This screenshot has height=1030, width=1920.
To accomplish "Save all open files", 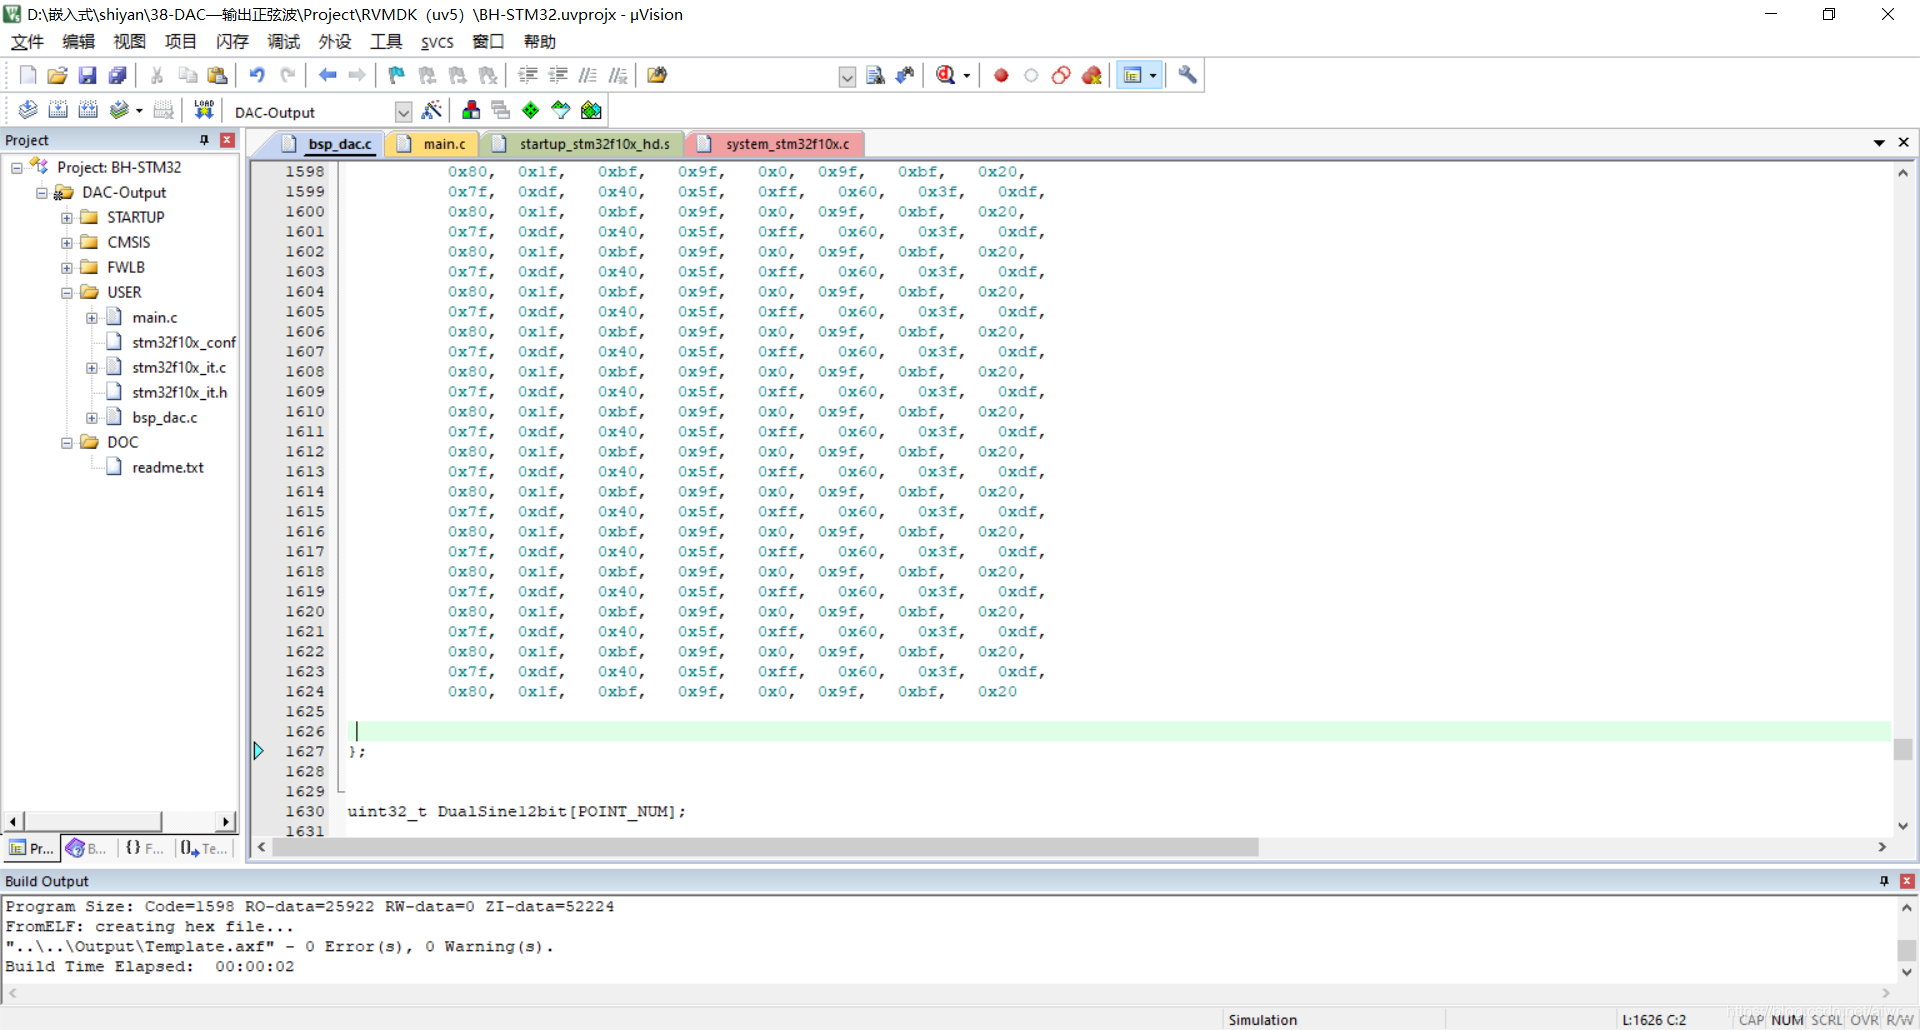I will pos(118,75).
